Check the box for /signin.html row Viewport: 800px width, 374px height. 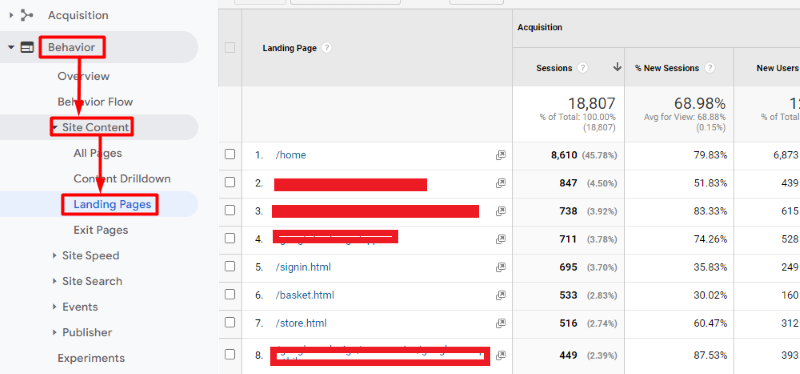coord(230,266)
